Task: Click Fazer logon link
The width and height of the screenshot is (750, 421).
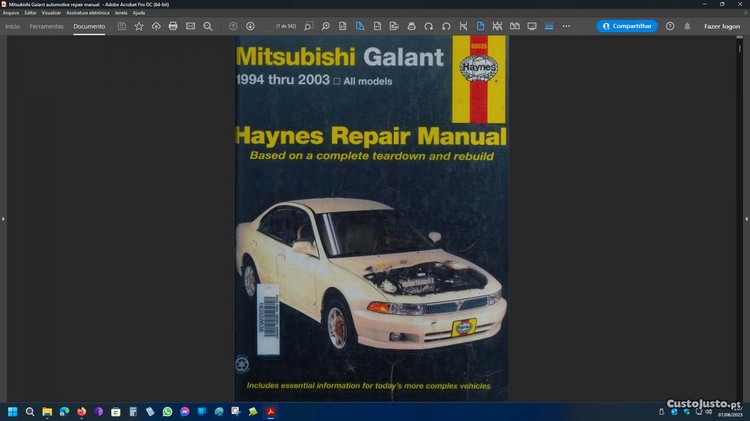Action: 722,26
